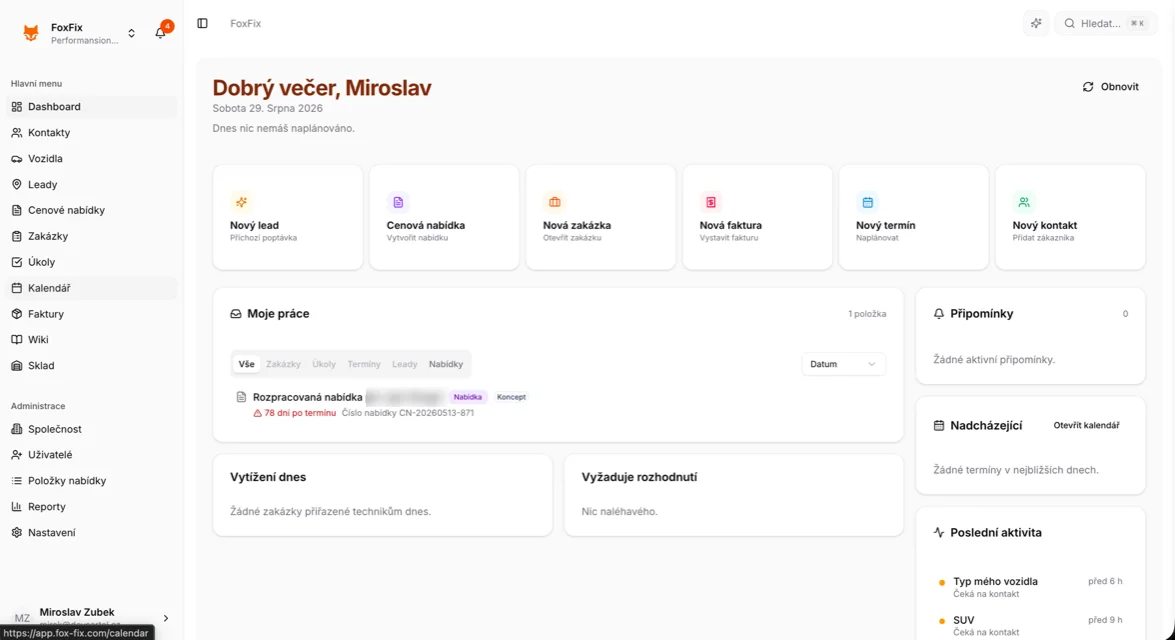Click the Cenová nabídka document icon

398,202
